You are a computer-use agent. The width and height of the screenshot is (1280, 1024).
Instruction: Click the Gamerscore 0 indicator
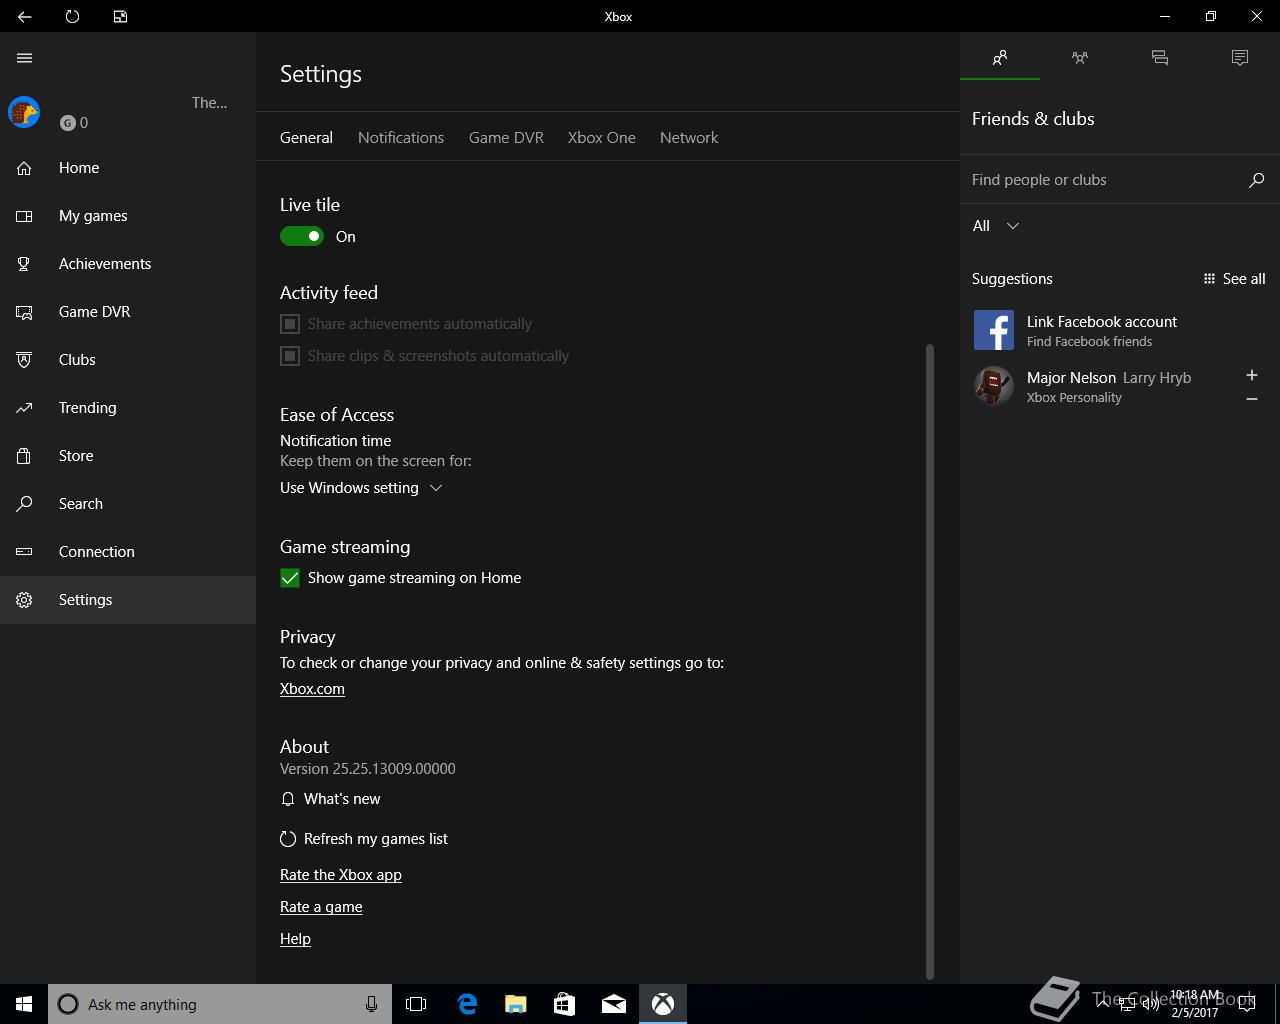74,123
